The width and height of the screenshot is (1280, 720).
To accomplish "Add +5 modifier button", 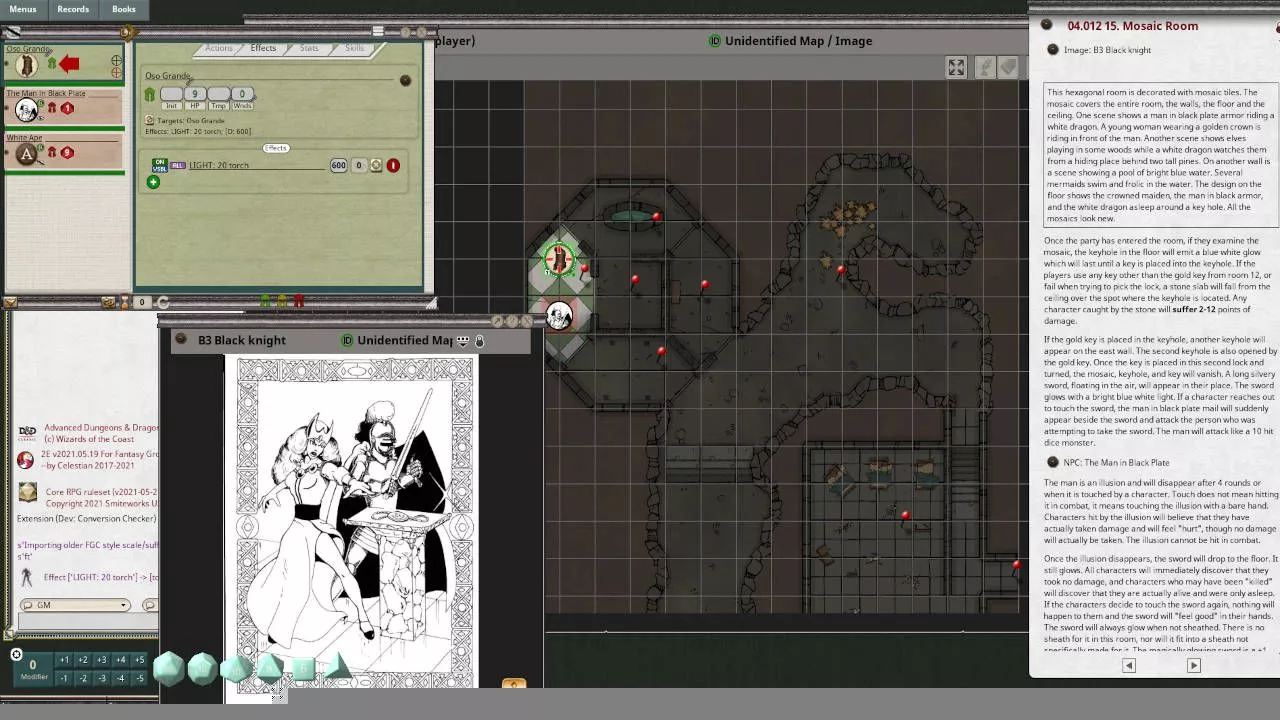I will (139, 660).
